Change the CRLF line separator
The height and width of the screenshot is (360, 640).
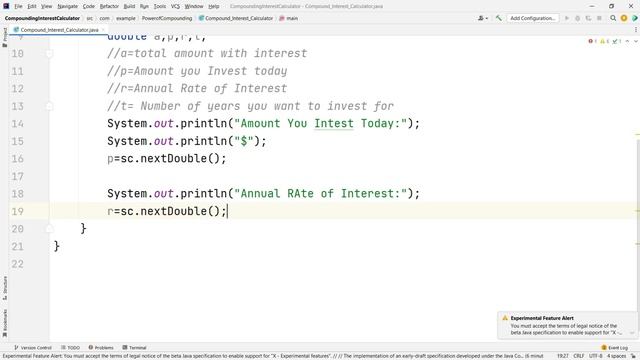click(578, 356)
